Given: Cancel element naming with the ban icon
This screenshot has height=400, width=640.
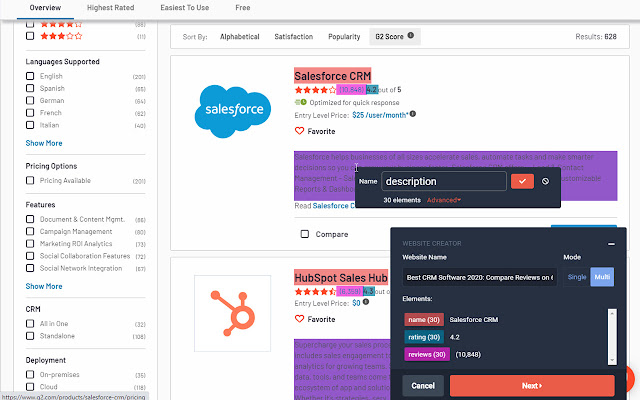Looking at the screenshot, I should coord(545,181).
